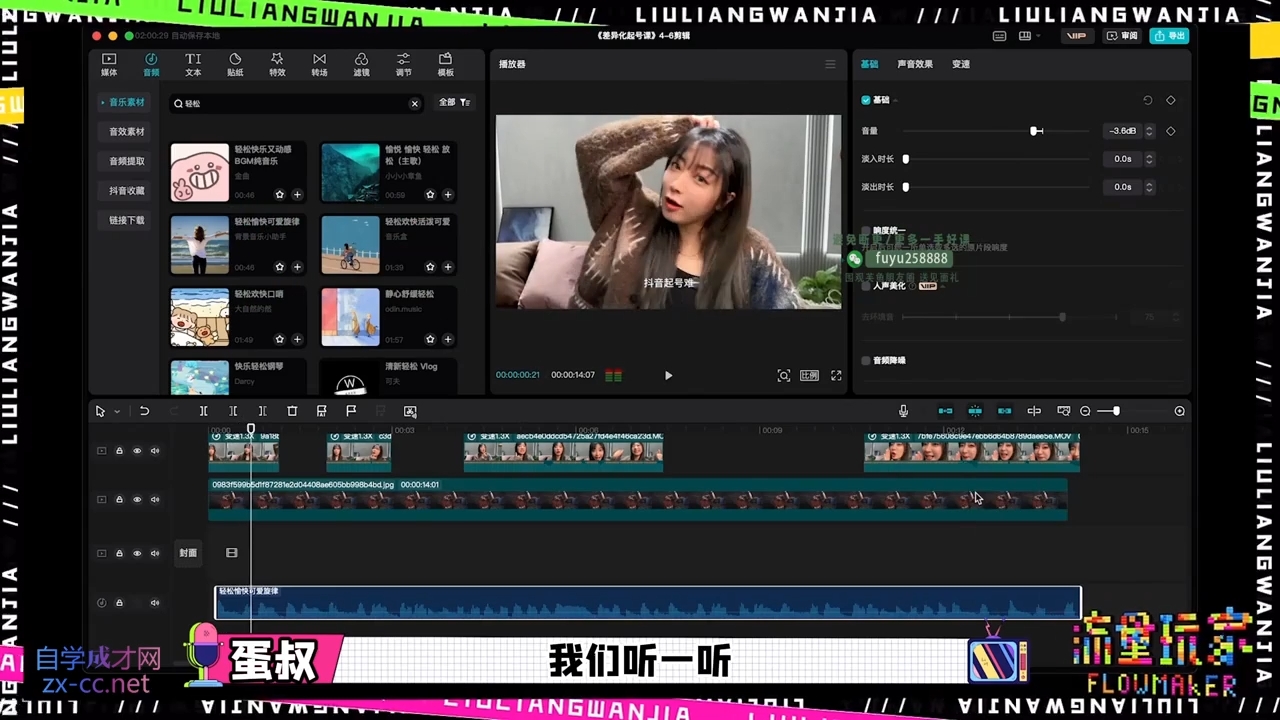Image resolution: width=1280 pixels, height=720 pixels.
Task: Select 音频提取 audio extraction category
Action: click(126, 161)
